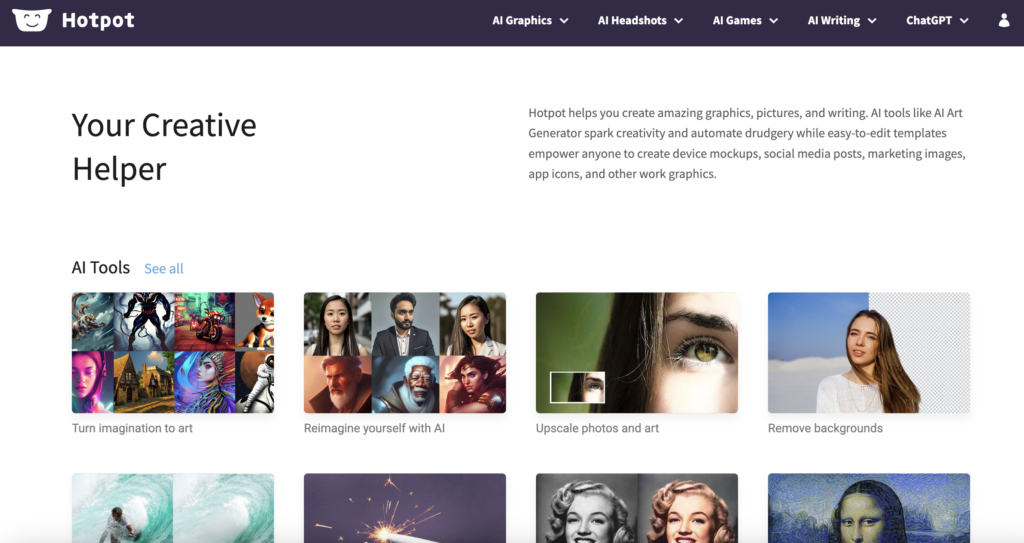The height and width of the screenshot is (543, 1024).
Task: Open the Marilyn Monroe colorize photo thumbnail
Action: 637,508
